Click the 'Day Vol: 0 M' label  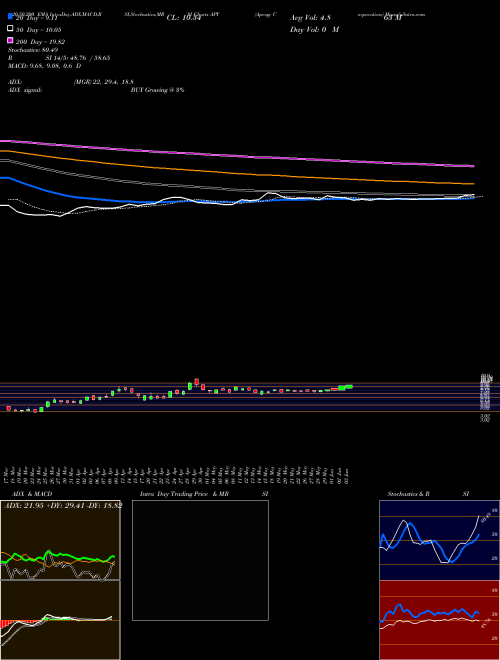tap(314, 29)
